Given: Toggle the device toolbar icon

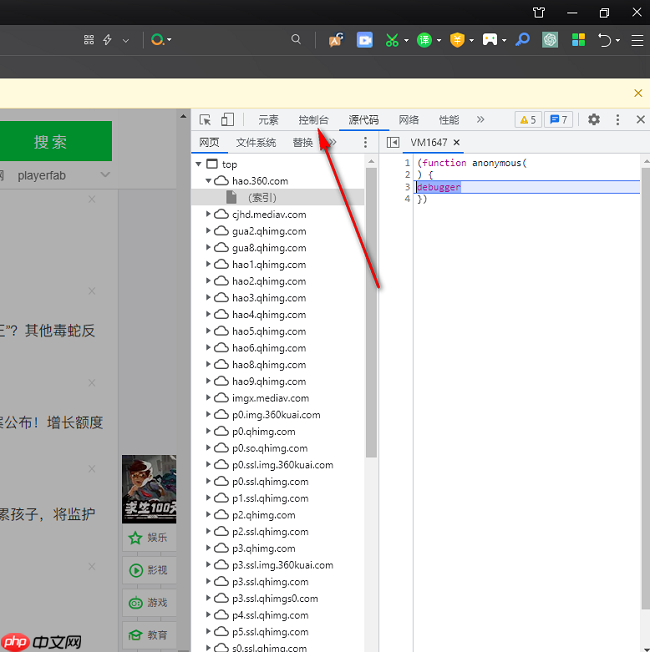Looking at the screenshot, I should click(227, 120).
